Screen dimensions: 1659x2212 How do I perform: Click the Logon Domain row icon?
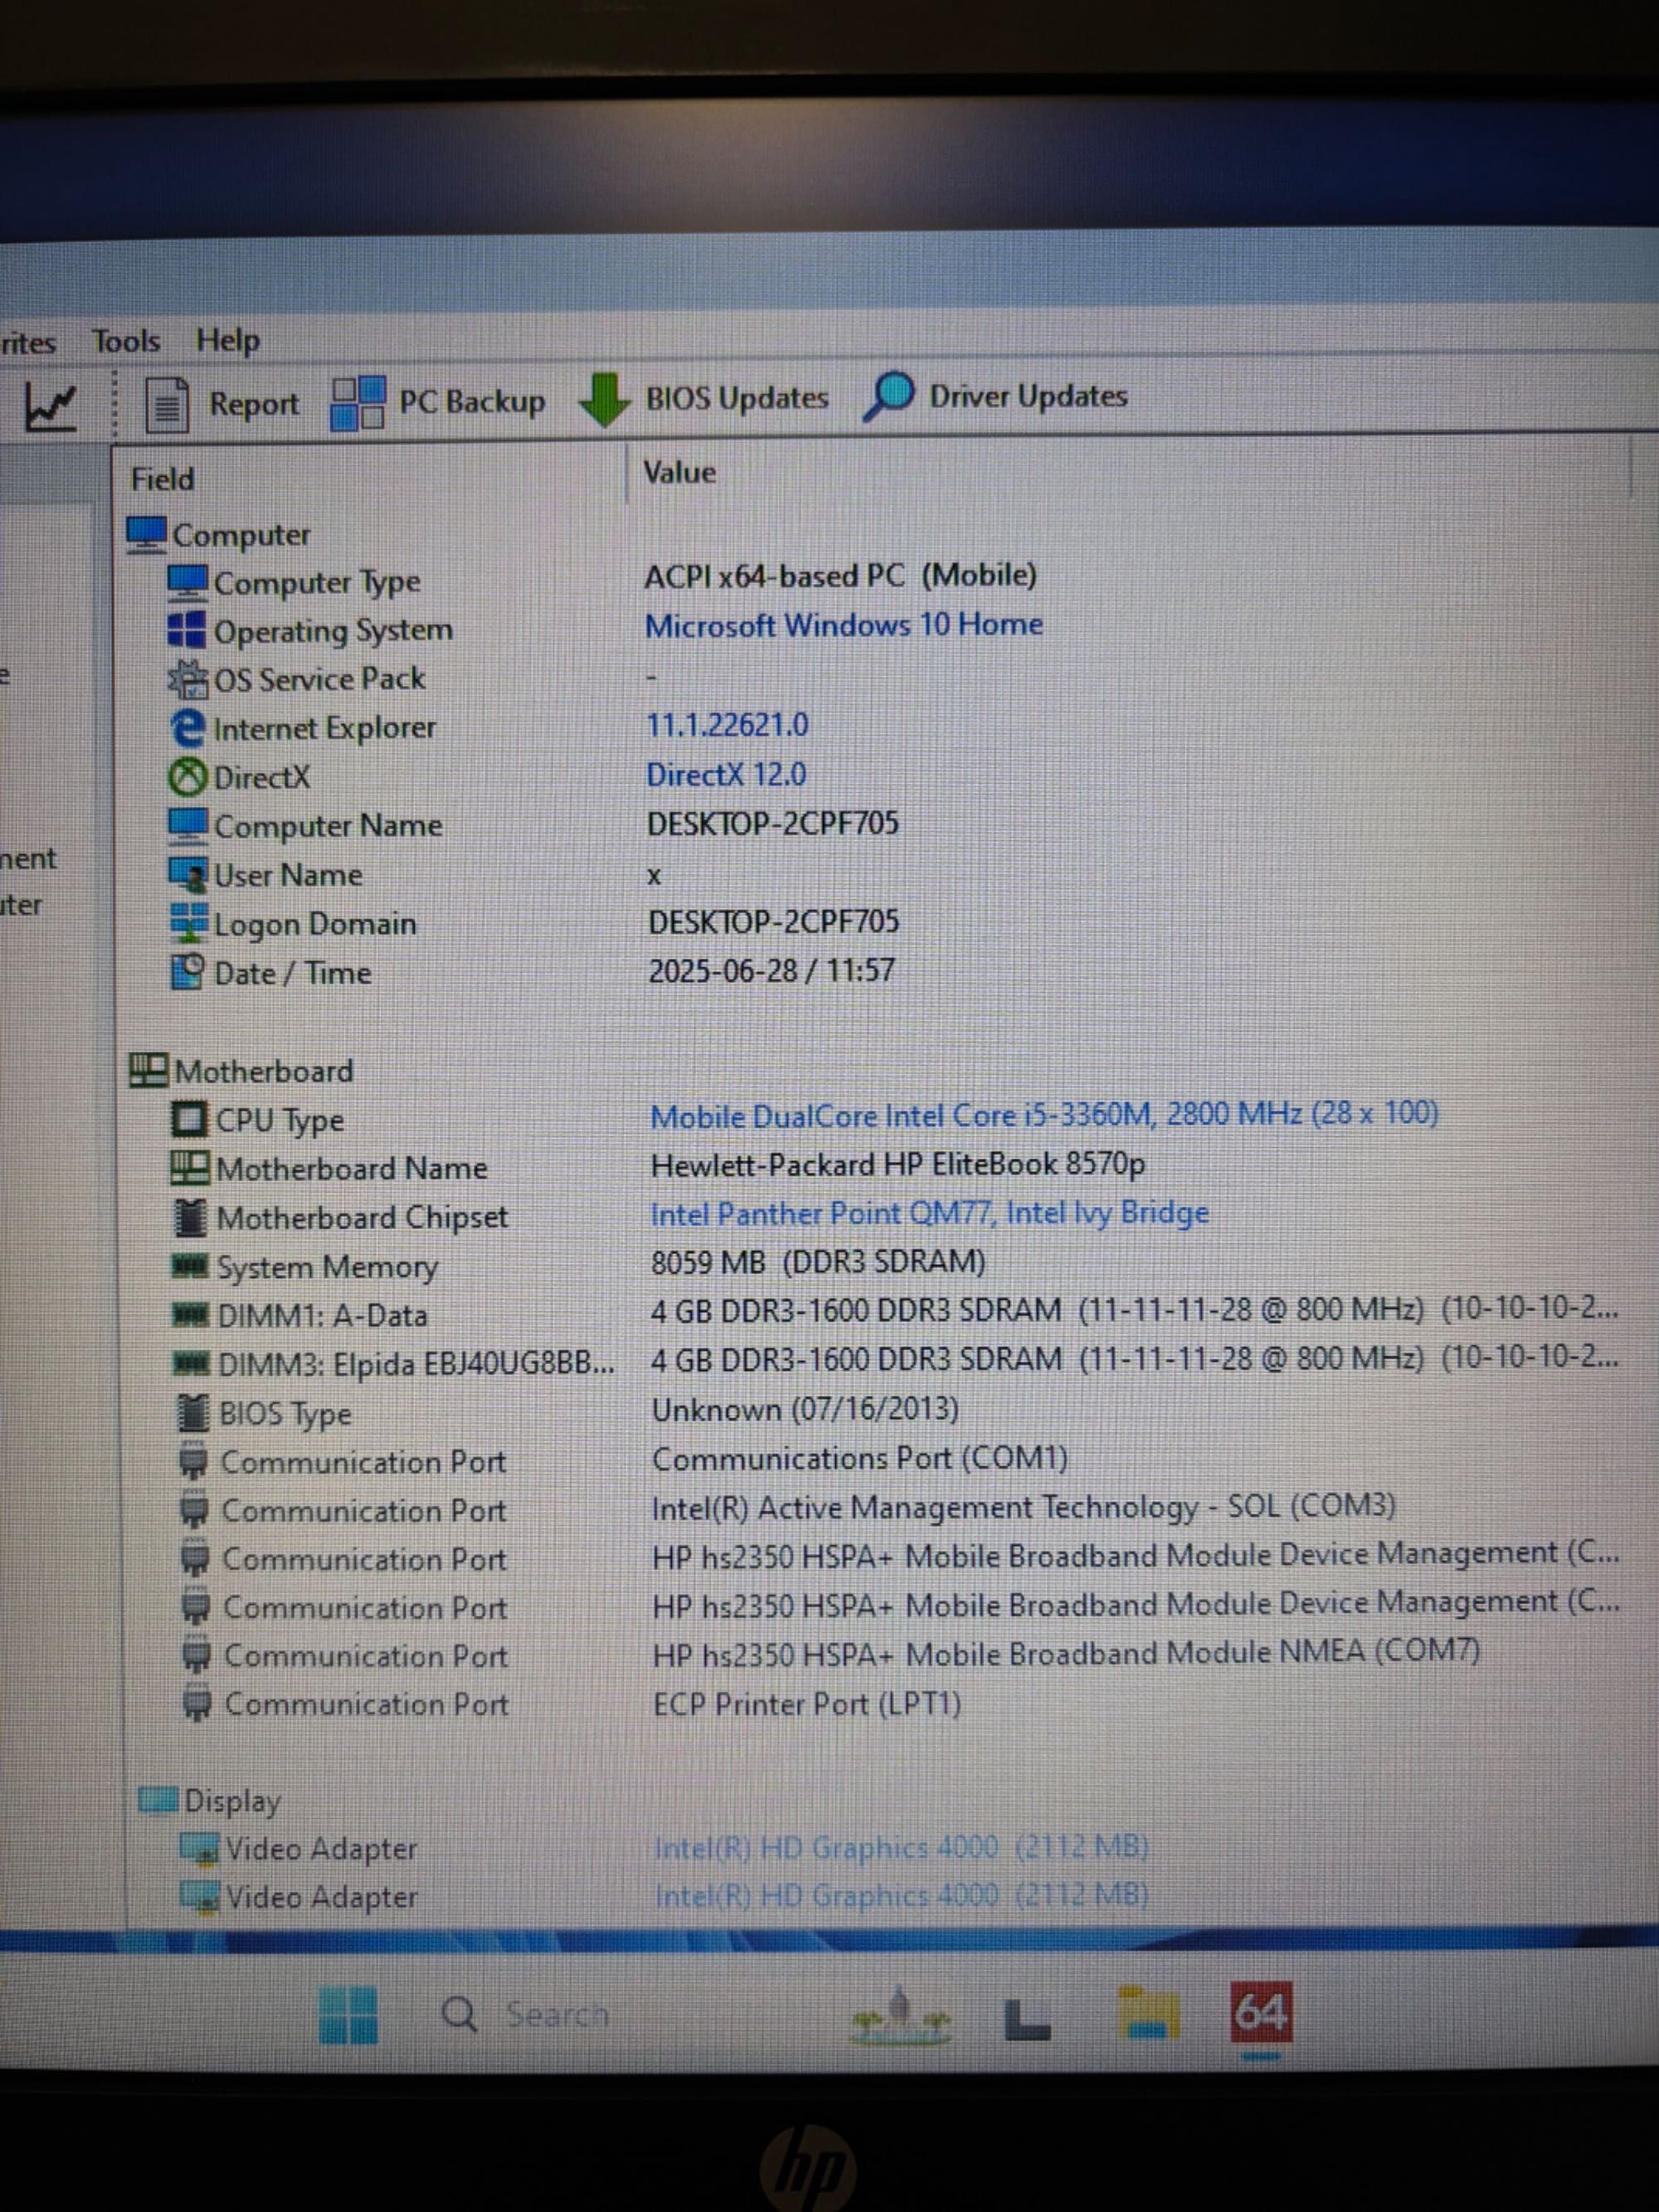click(x=189, y=924)
